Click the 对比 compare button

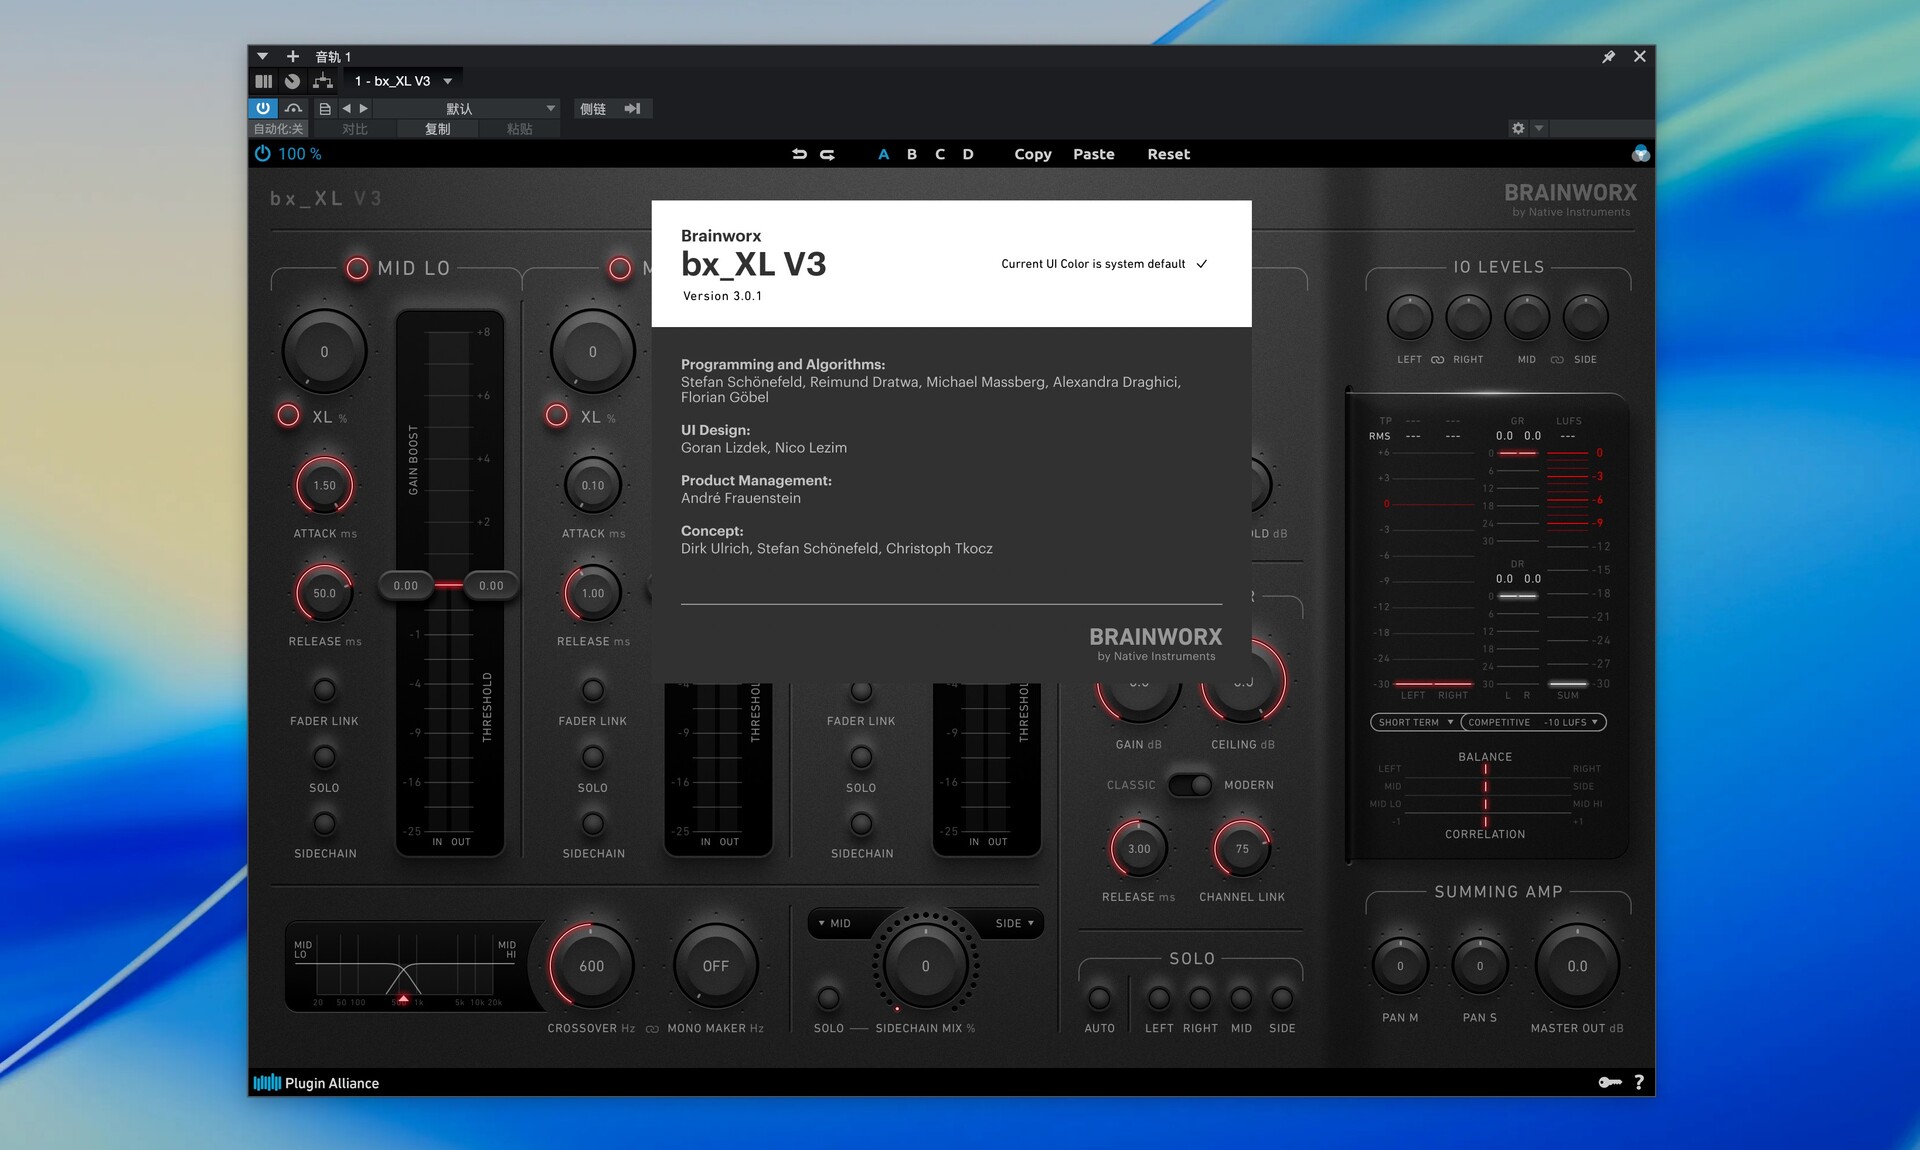[x=355, y=129]
